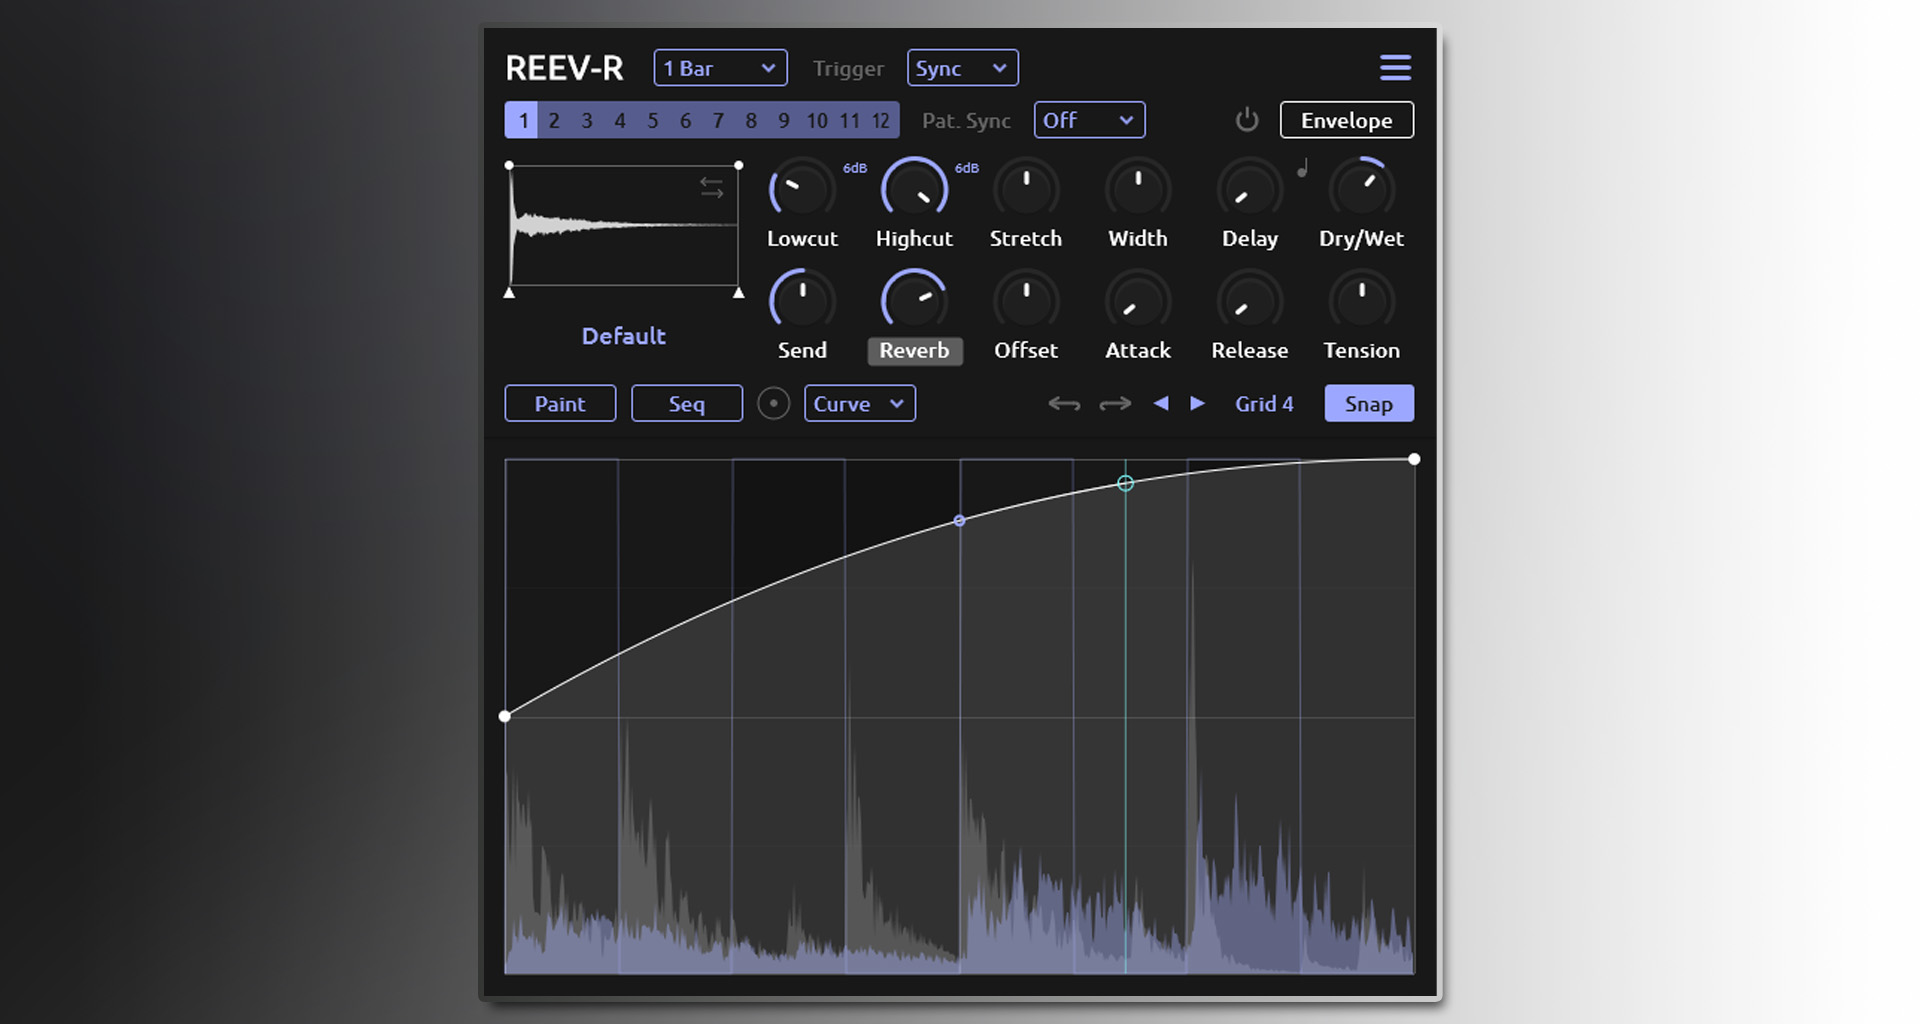Select pattern 6
Viewport: 1920px width, 1024px height.
point(686,120)
